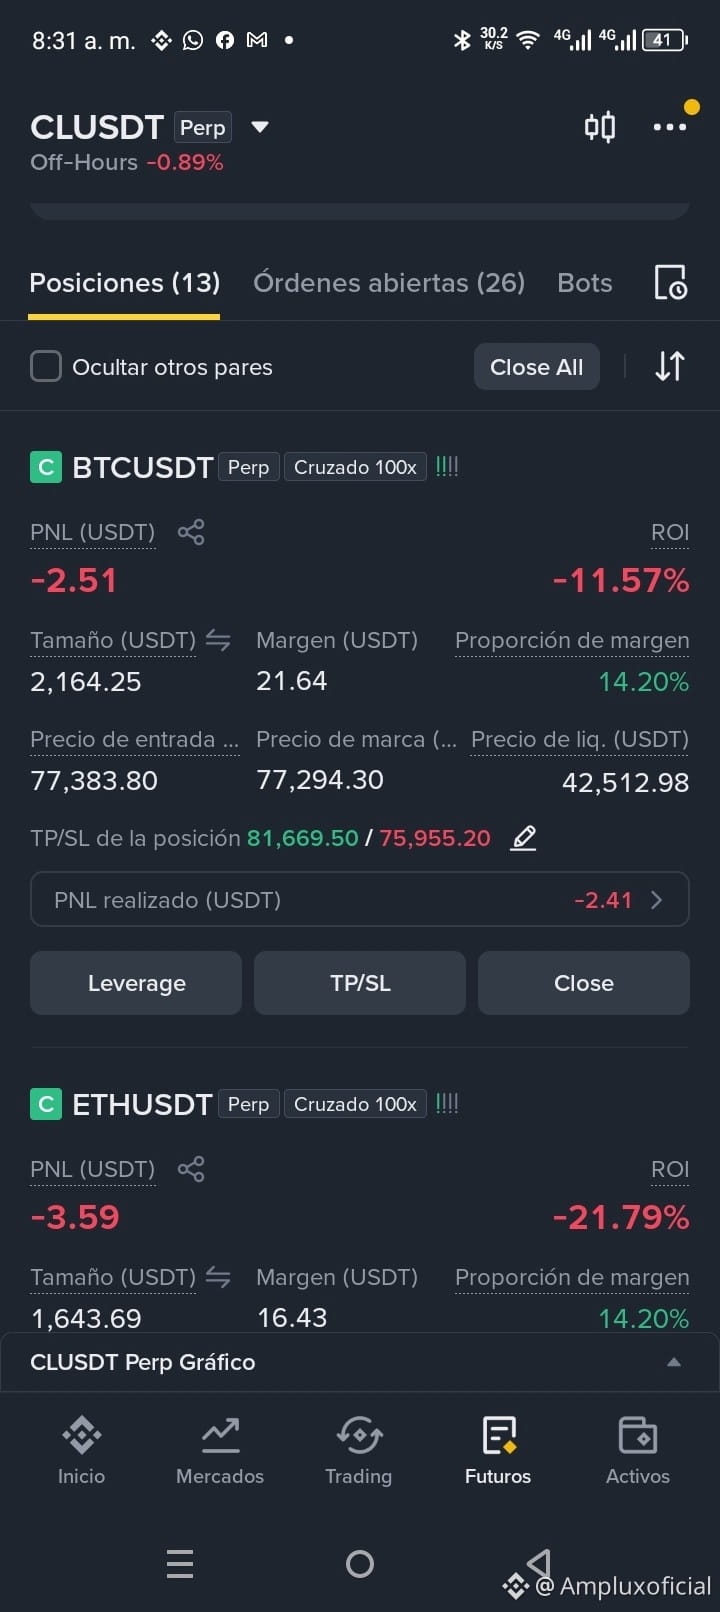
Task: Open Activos in bottom navigation
Action: pyautogui.click(x=638, y=1450)
